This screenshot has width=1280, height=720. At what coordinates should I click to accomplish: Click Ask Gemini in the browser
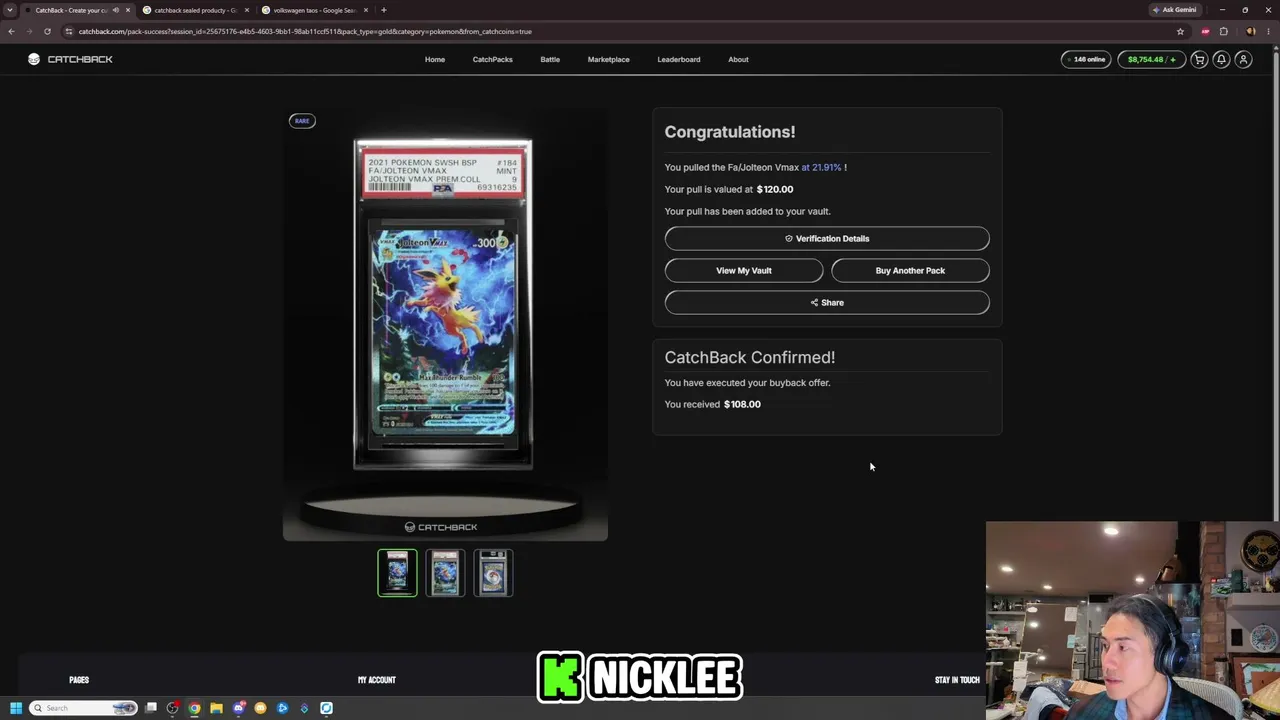[x=1175, y=10]
